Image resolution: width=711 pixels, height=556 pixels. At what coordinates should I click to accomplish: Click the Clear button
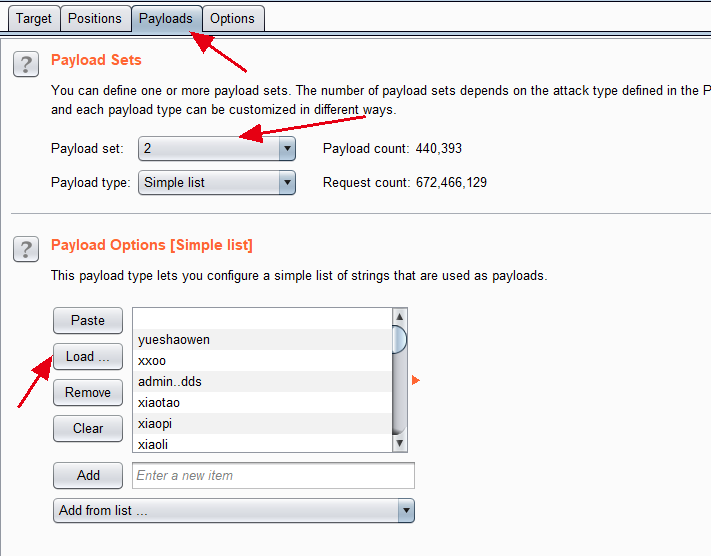pyautogui.click(x=88, y=428)
